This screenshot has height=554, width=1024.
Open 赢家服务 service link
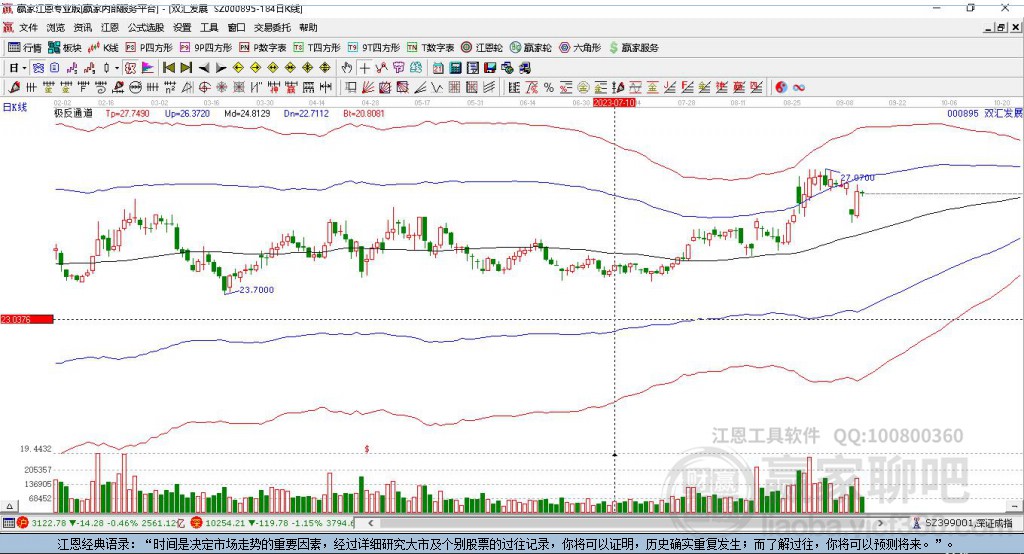pos(633,48)
